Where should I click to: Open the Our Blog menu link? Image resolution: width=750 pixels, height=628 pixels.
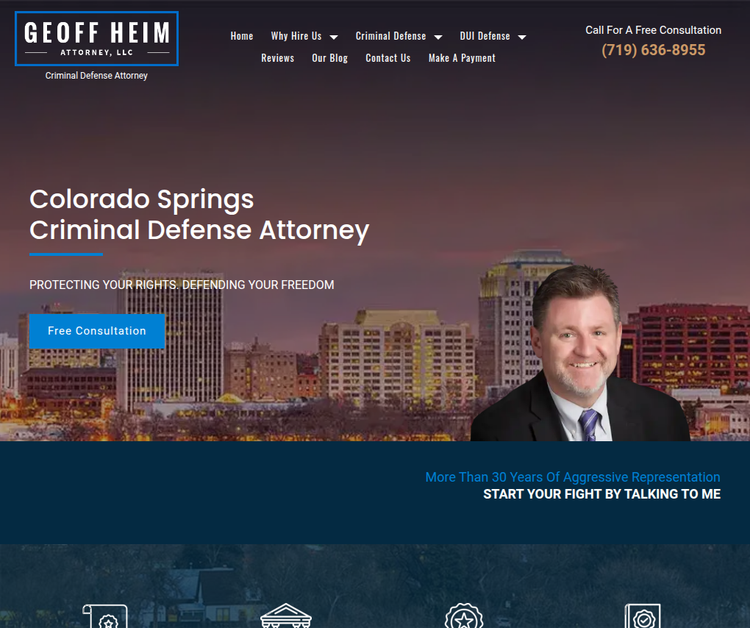pyautogui.click(x=330, y=58)
